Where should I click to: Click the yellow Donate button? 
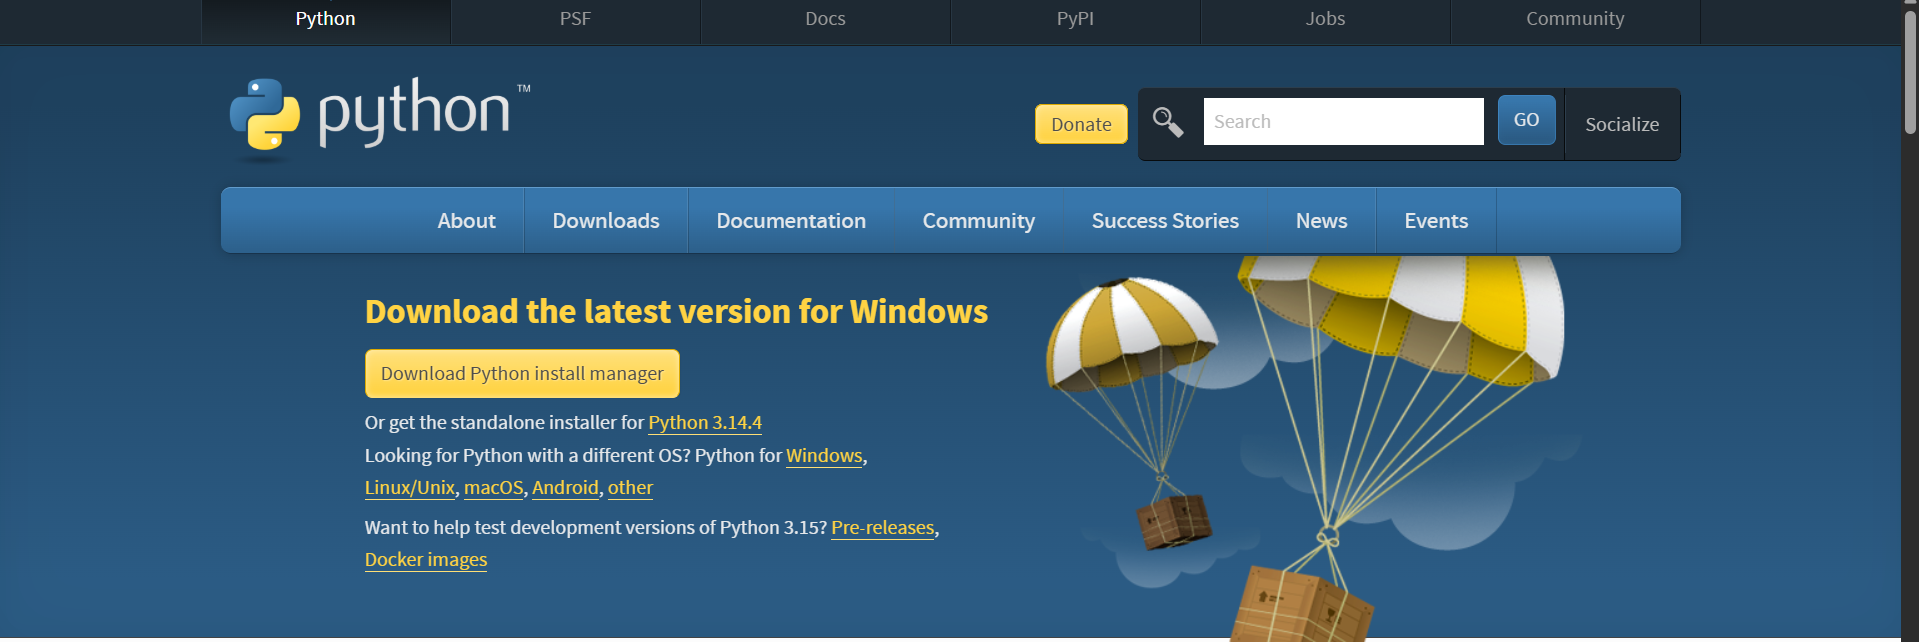pyautogui.click(x=1081, y=124)
